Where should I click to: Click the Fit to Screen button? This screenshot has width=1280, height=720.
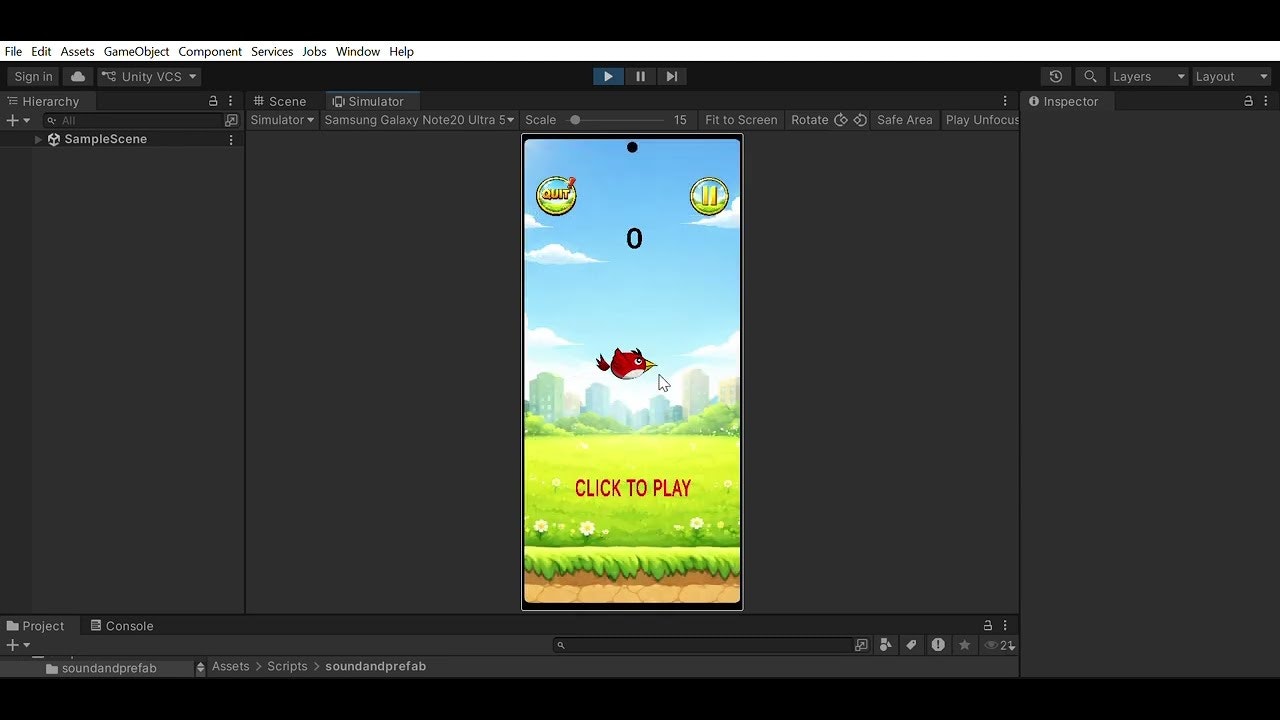coord(741,120)
